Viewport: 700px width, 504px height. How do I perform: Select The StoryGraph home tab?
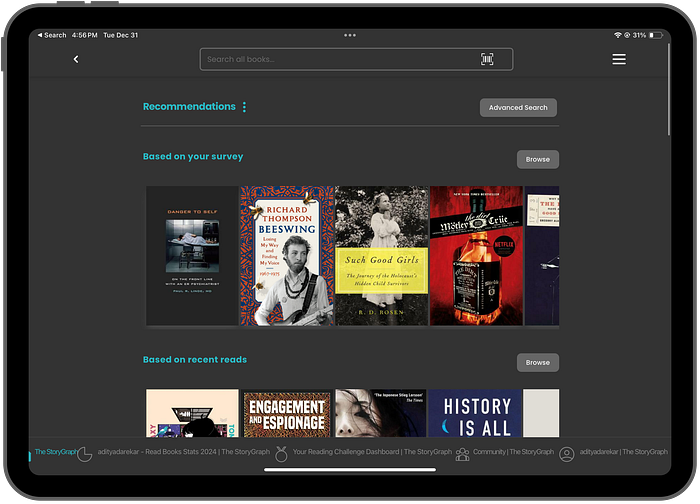(x=55, y=452)
